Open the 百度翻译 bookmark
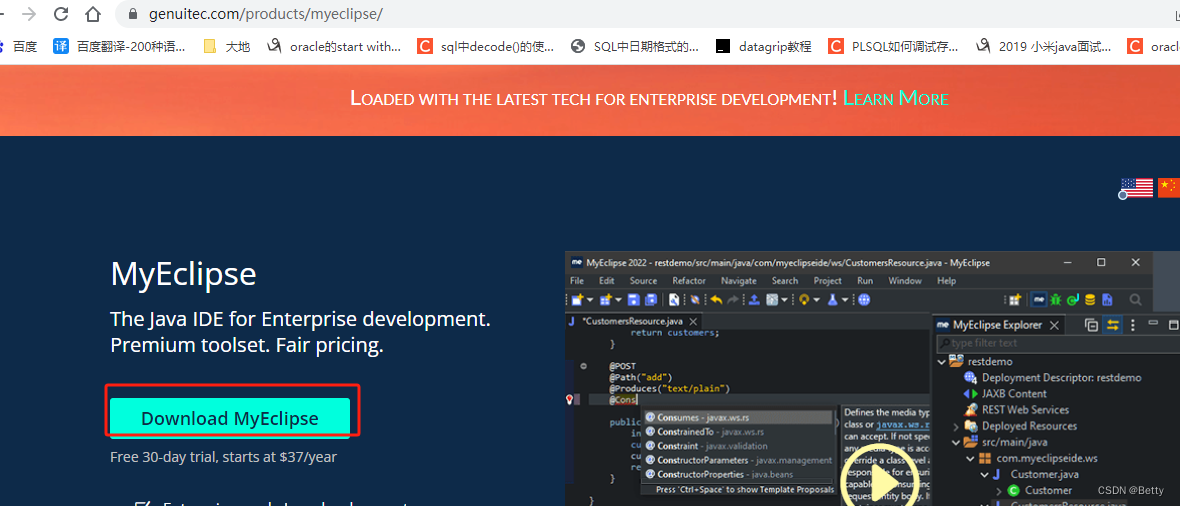The height and width of the screenshot is (506, 1180). pos(119,47)
